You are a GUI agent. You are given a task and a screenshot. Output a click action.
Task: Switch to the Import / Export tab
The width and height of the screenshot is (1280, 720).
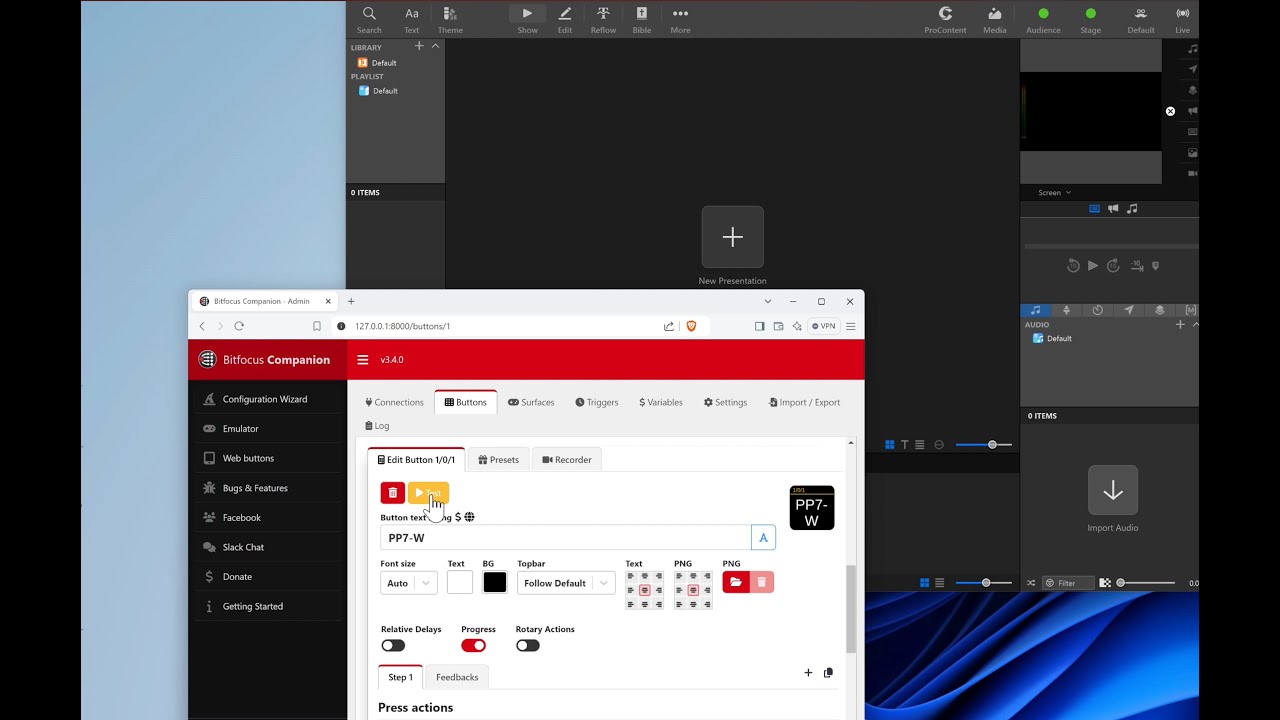click(x=804, y=402)
